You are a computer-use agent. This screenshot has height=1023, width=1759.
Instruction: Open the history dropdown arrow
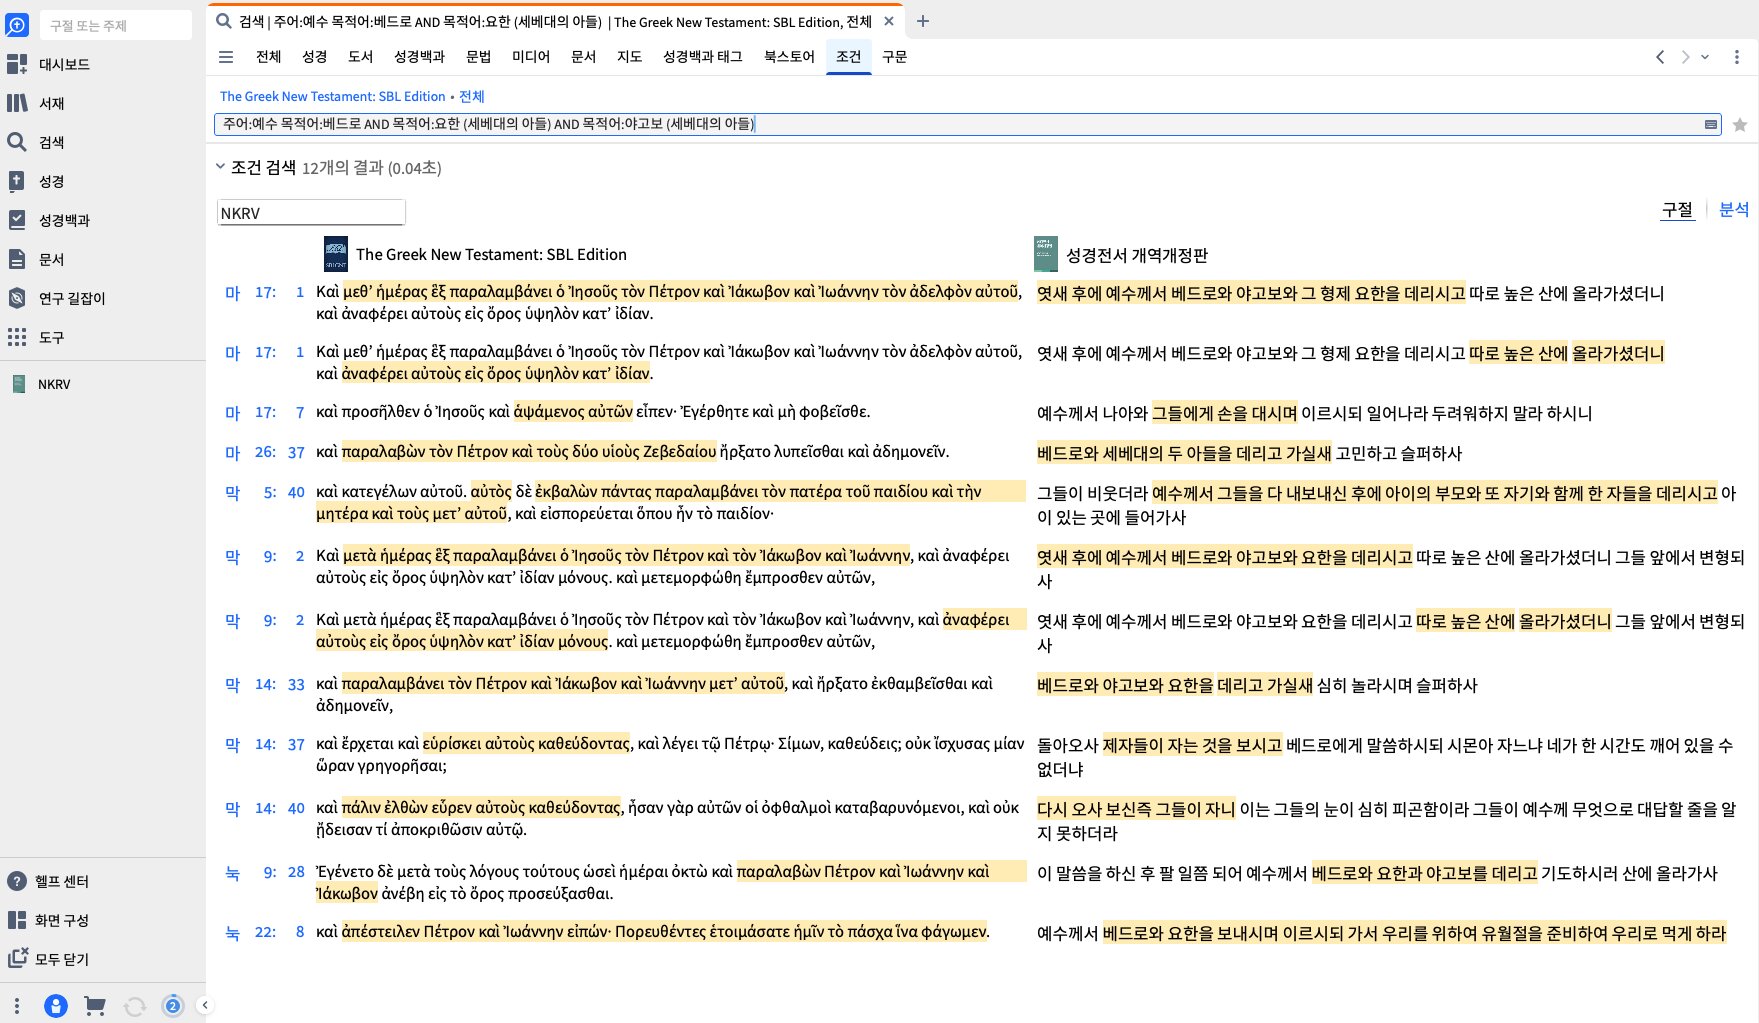1706,57
